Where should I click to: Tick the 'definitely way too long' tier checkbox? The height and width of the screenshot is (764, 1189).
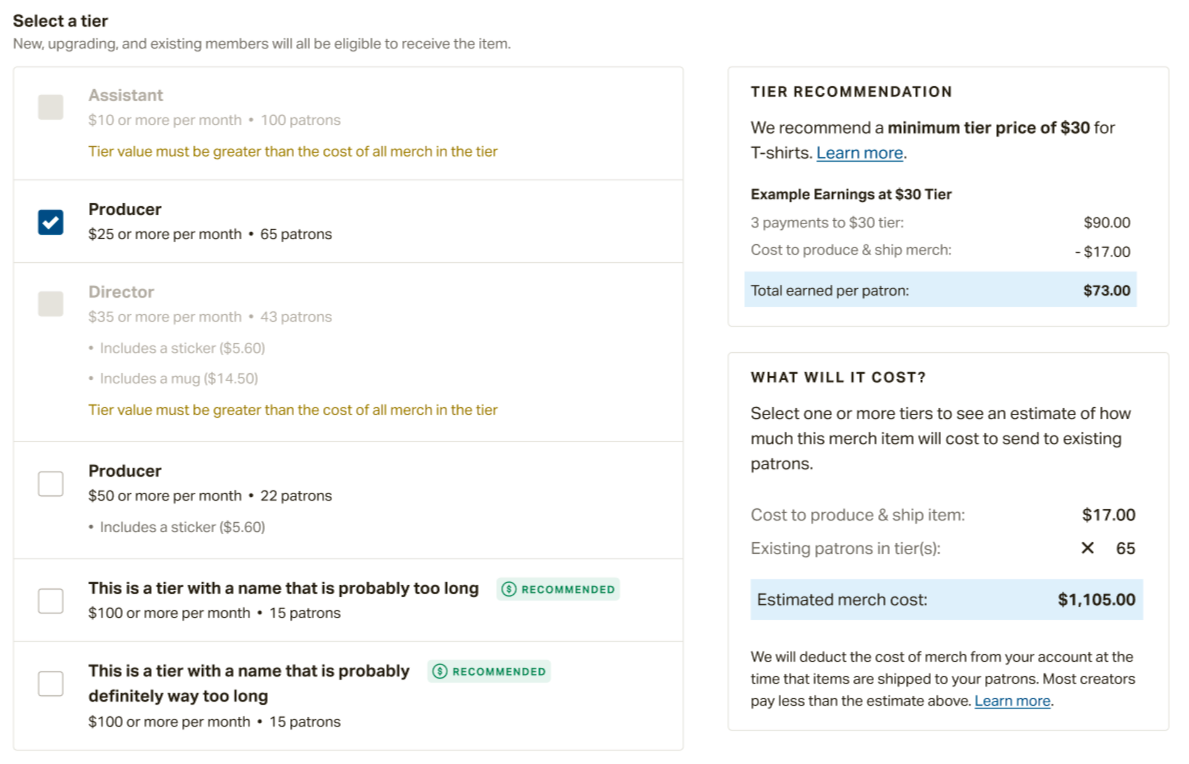coord(51,684)
